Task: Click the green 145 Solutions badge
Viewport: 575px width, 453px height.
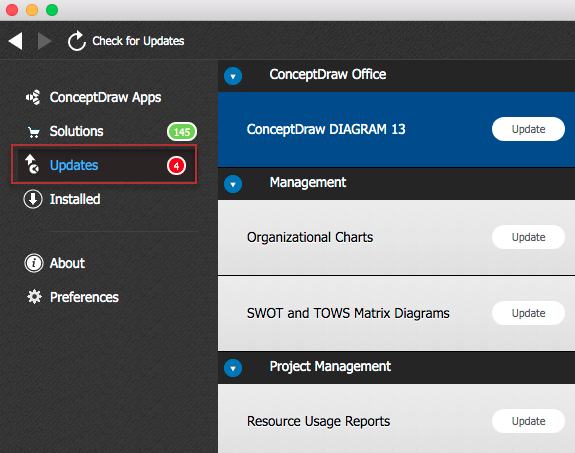Action: coord(182,132)
